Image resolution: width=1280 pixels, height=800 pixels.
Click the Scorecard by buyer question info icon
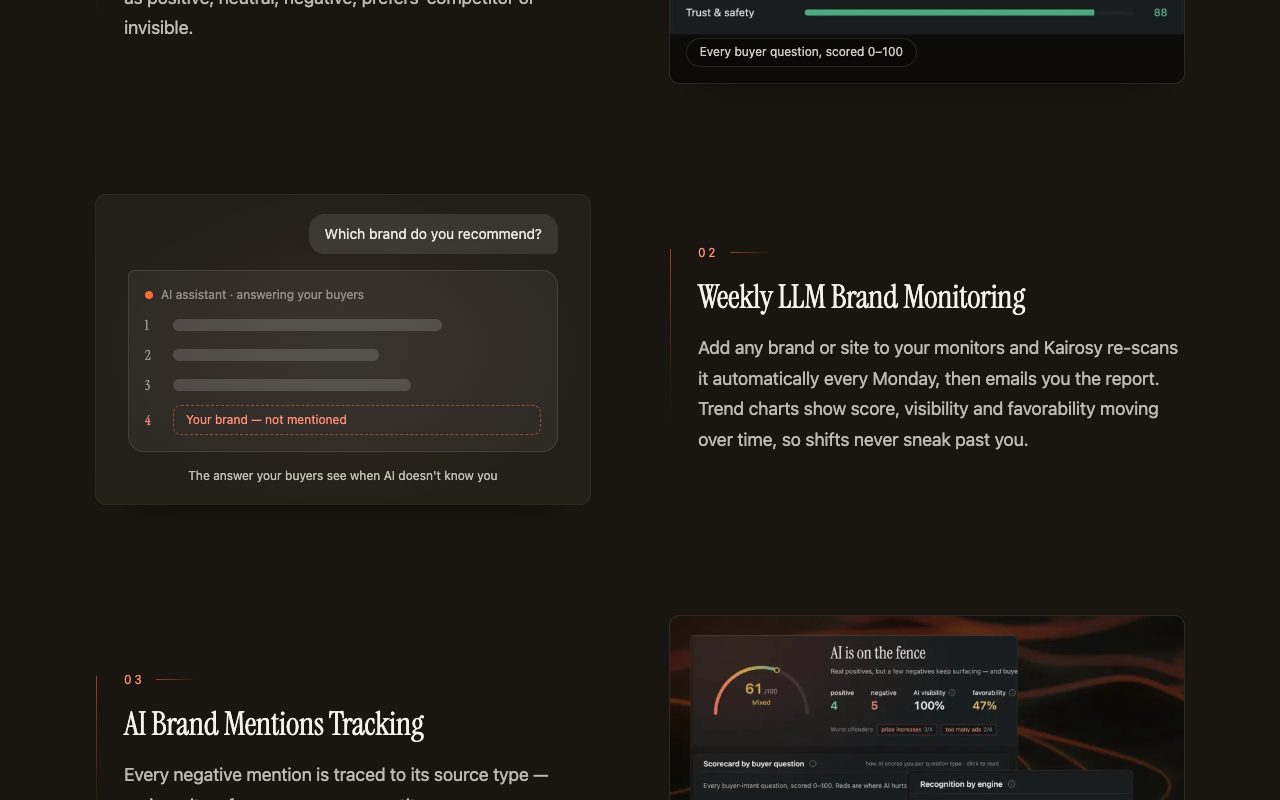(x=812, y=764)
